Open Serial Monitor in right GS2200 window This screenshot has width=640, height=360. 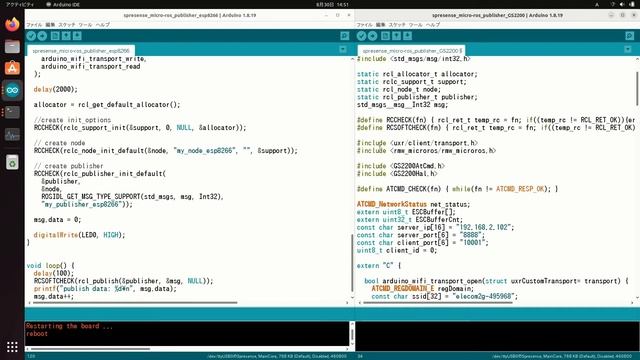[x=630, y=36]
